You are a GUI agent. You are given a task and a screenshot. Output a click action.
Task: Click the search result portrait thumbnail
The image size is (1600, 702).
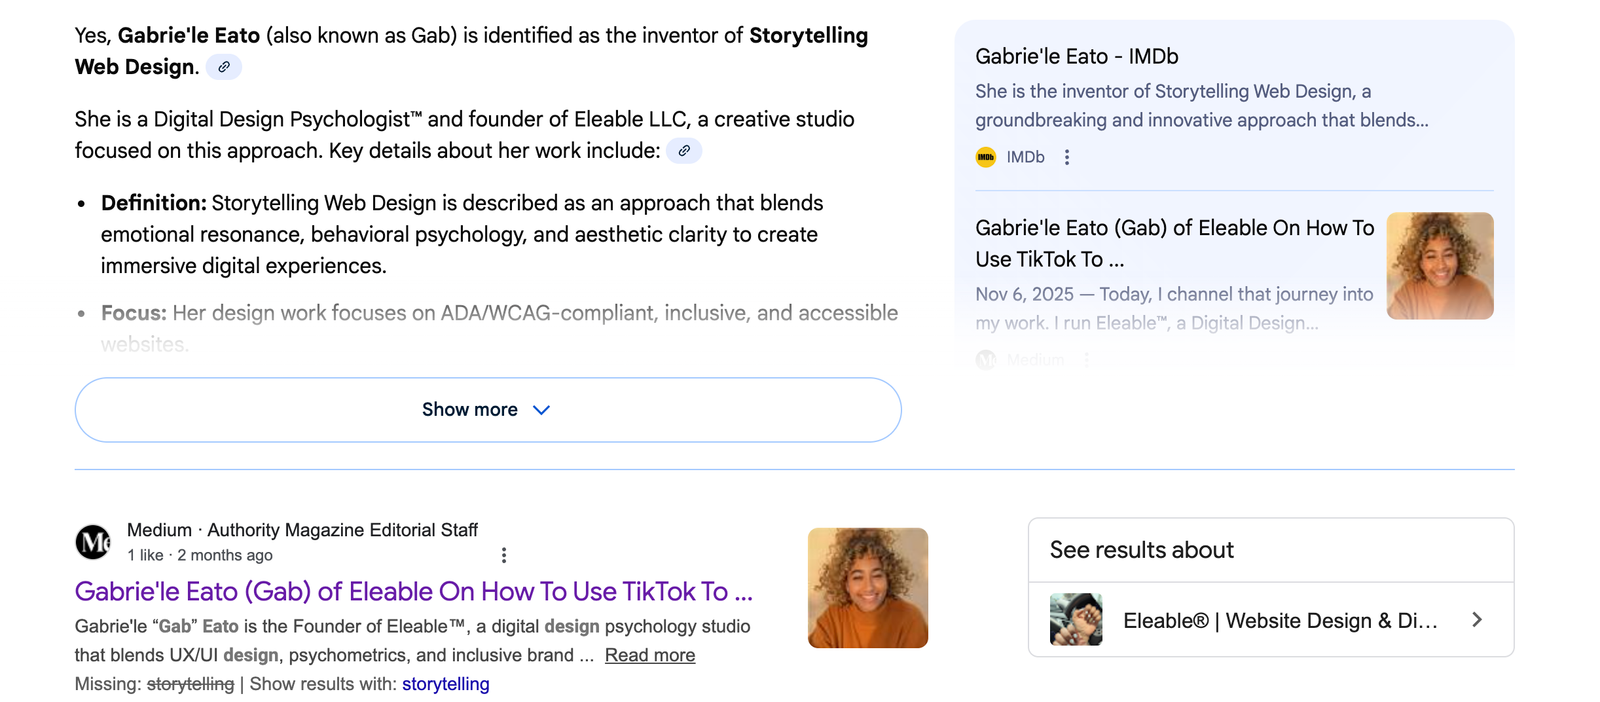point(868,588)
